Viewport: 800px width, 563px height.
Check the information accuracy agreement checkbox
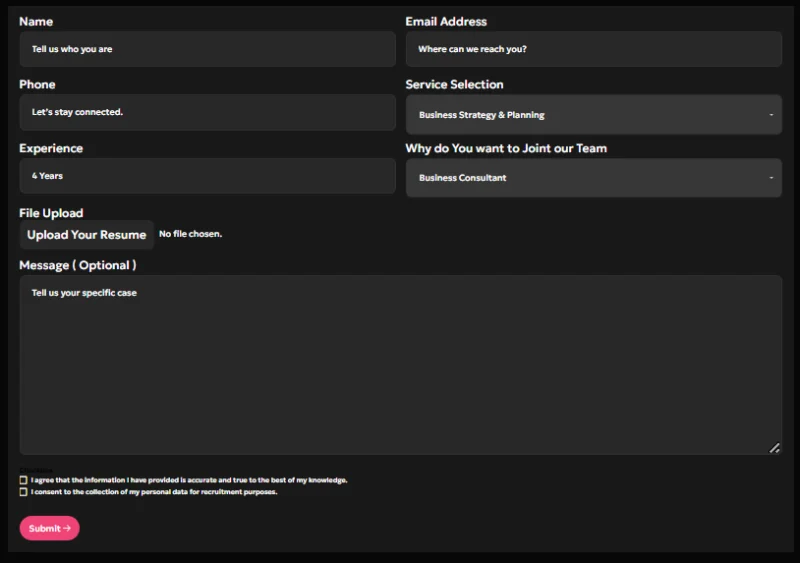tap(23, 480)
